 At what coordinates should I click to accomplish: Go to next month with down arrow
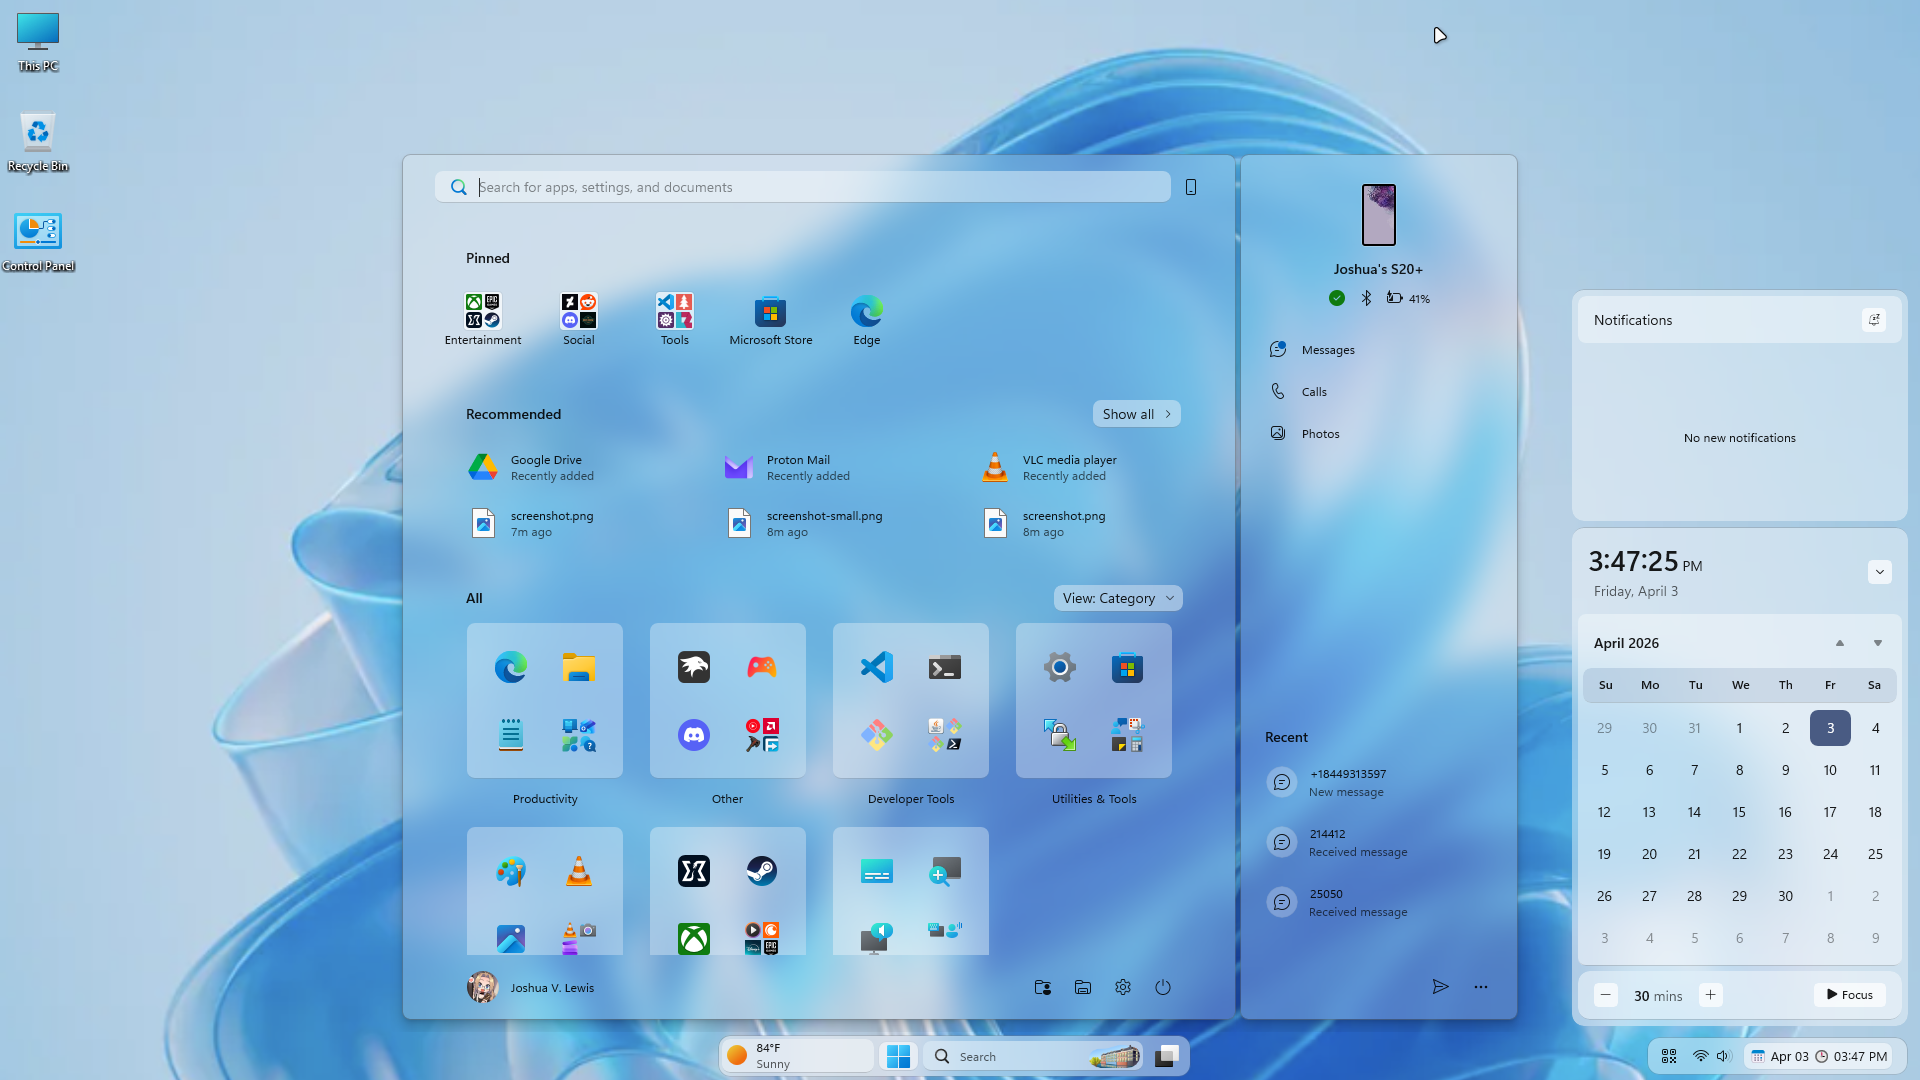1877,643
